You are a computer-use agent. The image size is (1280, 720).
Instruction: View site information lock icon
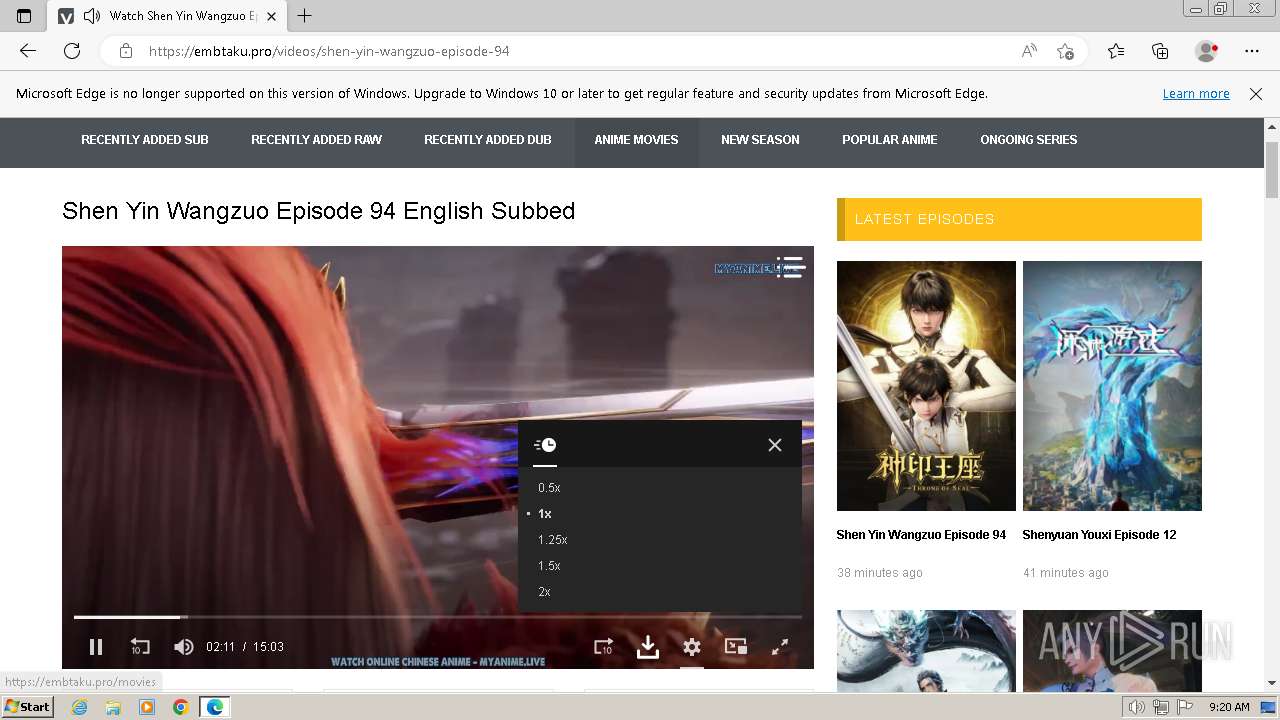[125, 51]
